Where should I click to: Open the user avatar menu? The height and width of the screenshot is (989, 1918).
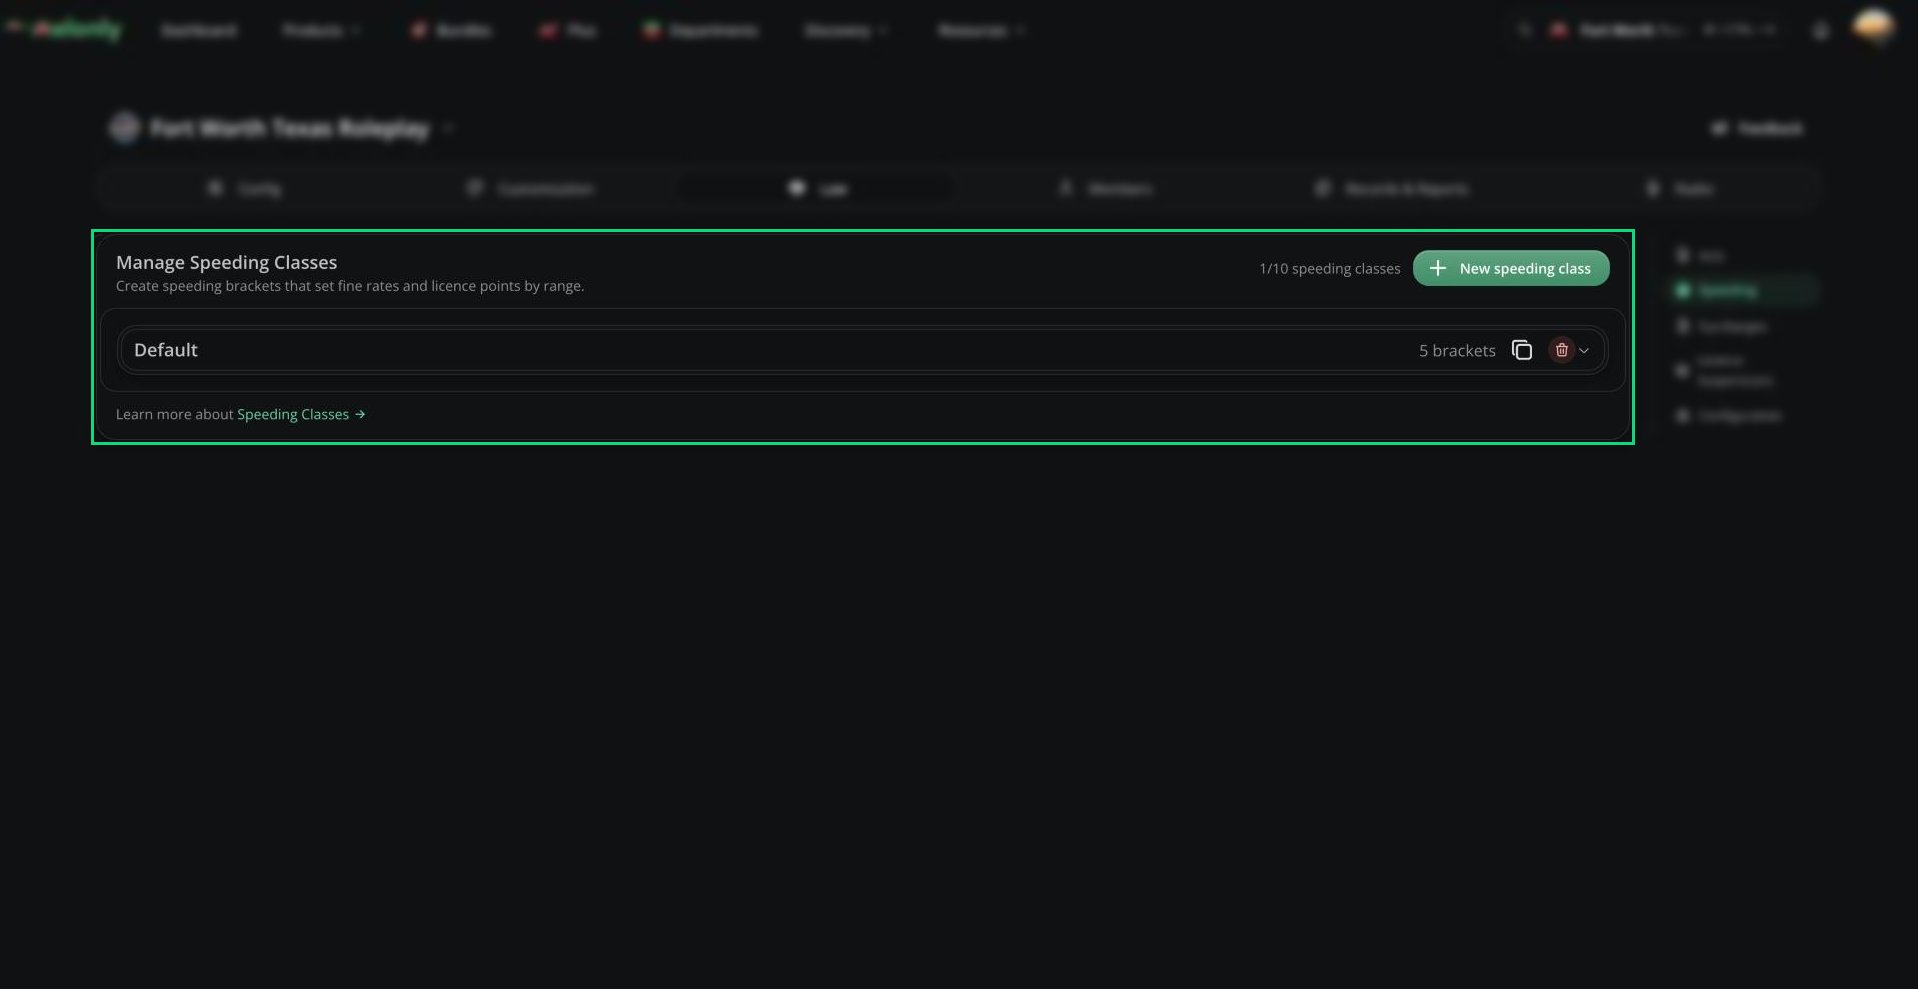click(1872, 27)
